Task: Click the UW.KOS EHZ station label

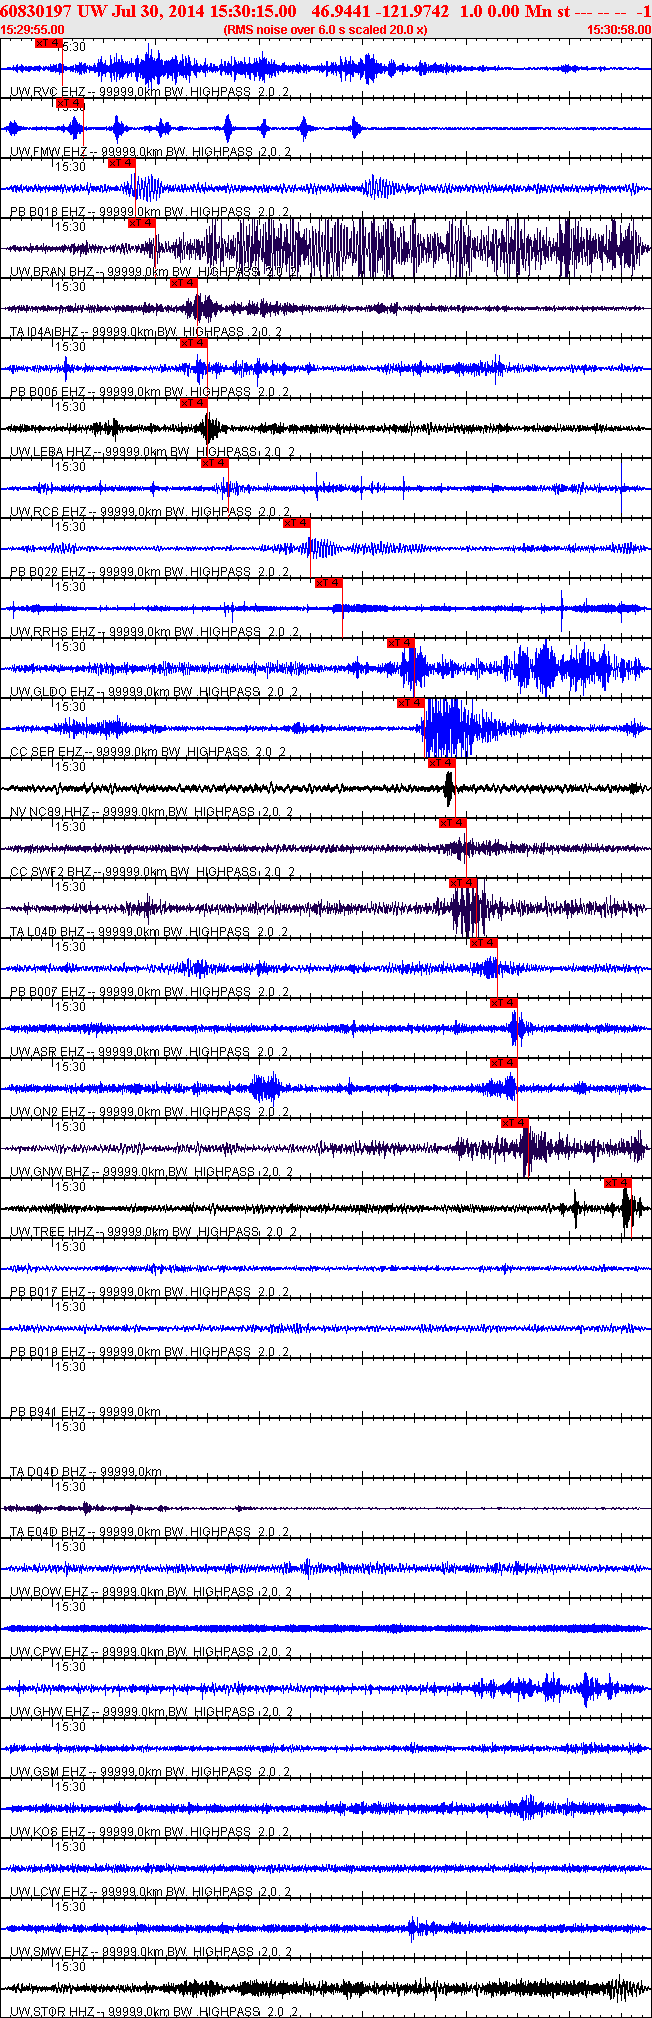Action: [48, 1832]
